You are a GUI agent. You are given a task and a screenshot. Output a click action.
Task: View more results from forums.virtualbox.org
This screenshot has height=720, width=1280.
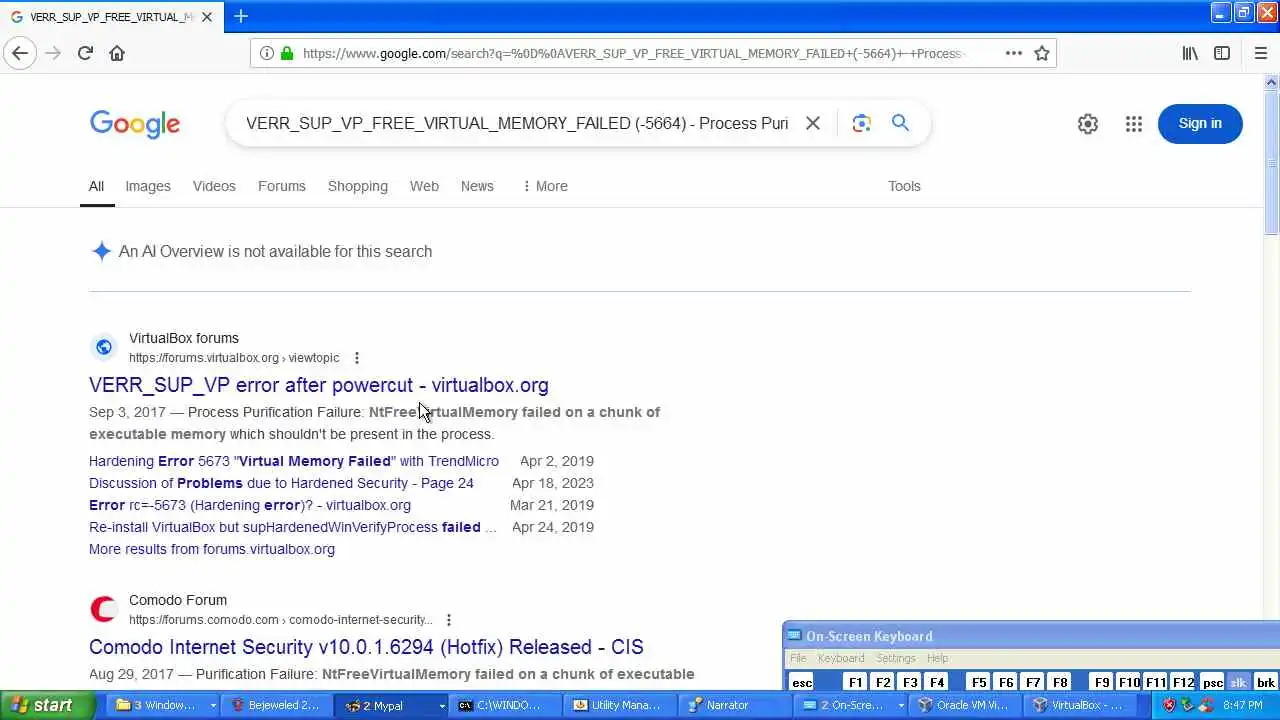212,549
